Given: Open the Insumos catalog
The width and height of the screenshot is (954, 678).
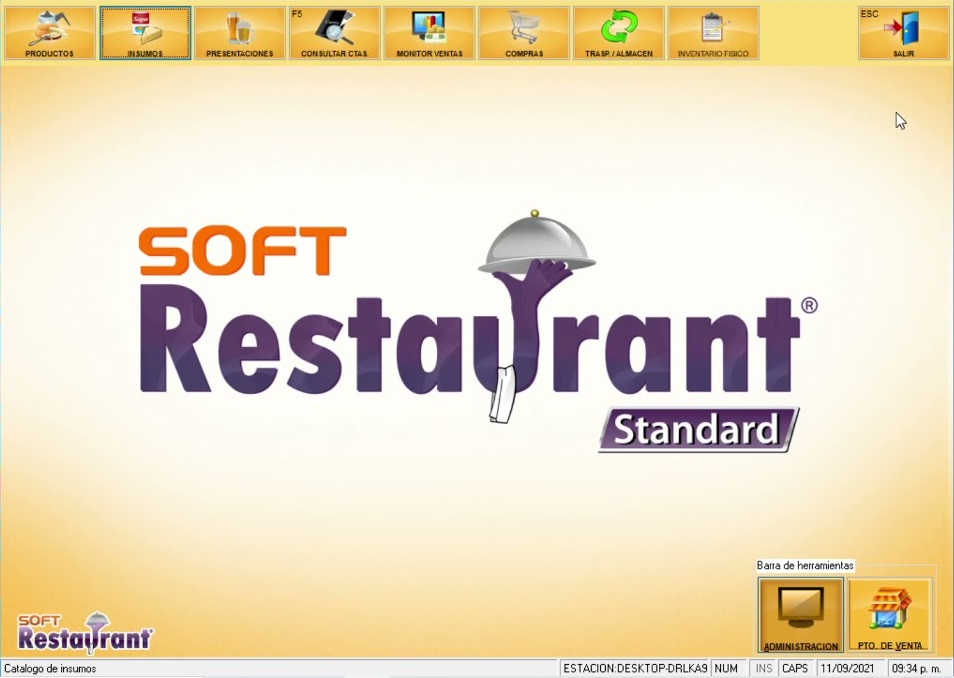Looking at the screenshot, I should point(145,33).
